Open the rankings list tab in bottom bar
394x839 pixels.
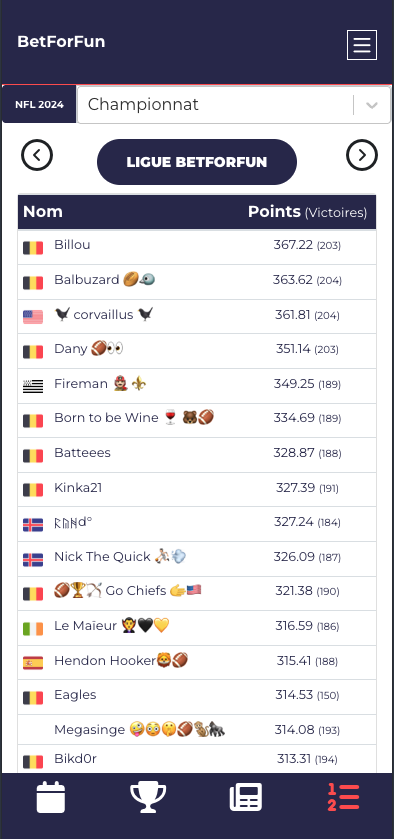click(x=343, y=797)
